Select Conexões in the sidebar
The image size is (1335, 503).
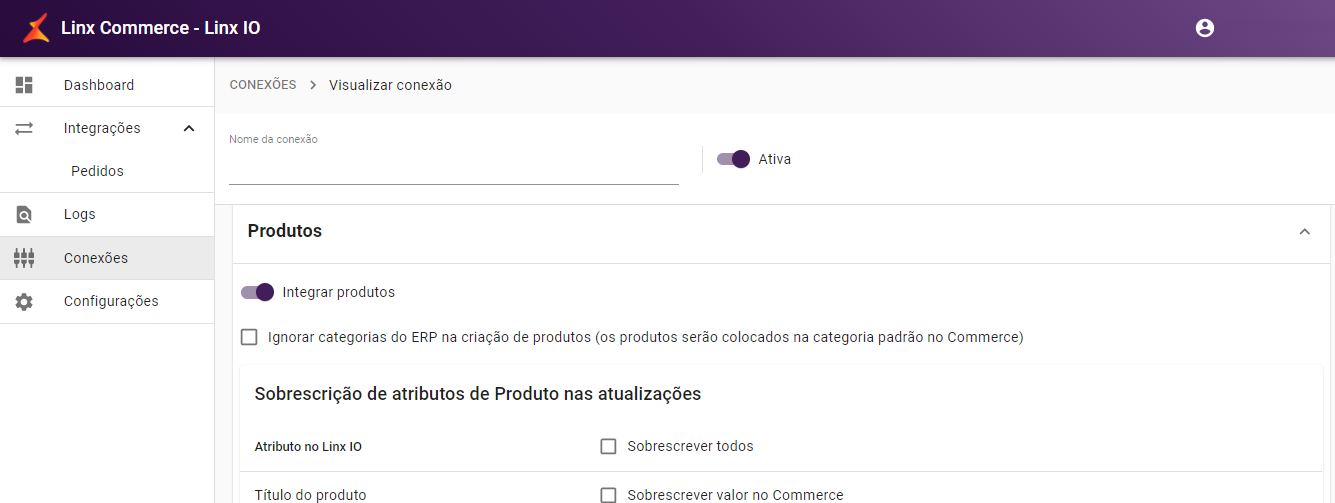[107, 258]
